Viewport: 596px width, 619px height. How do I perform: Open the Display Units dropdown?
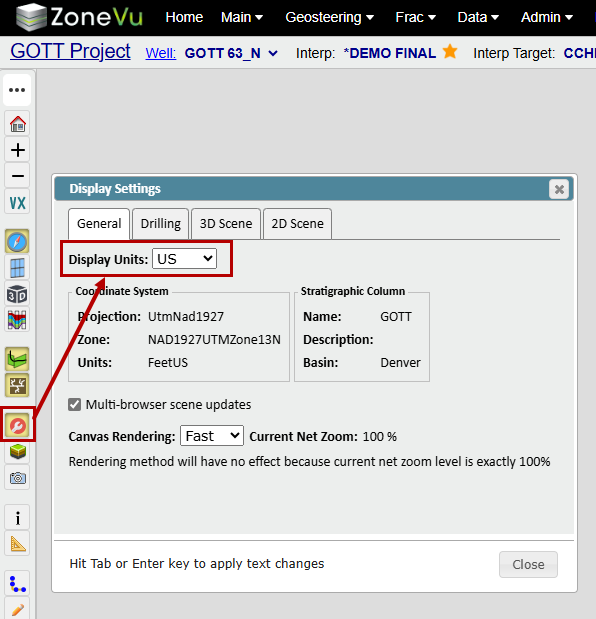(184, 259)
